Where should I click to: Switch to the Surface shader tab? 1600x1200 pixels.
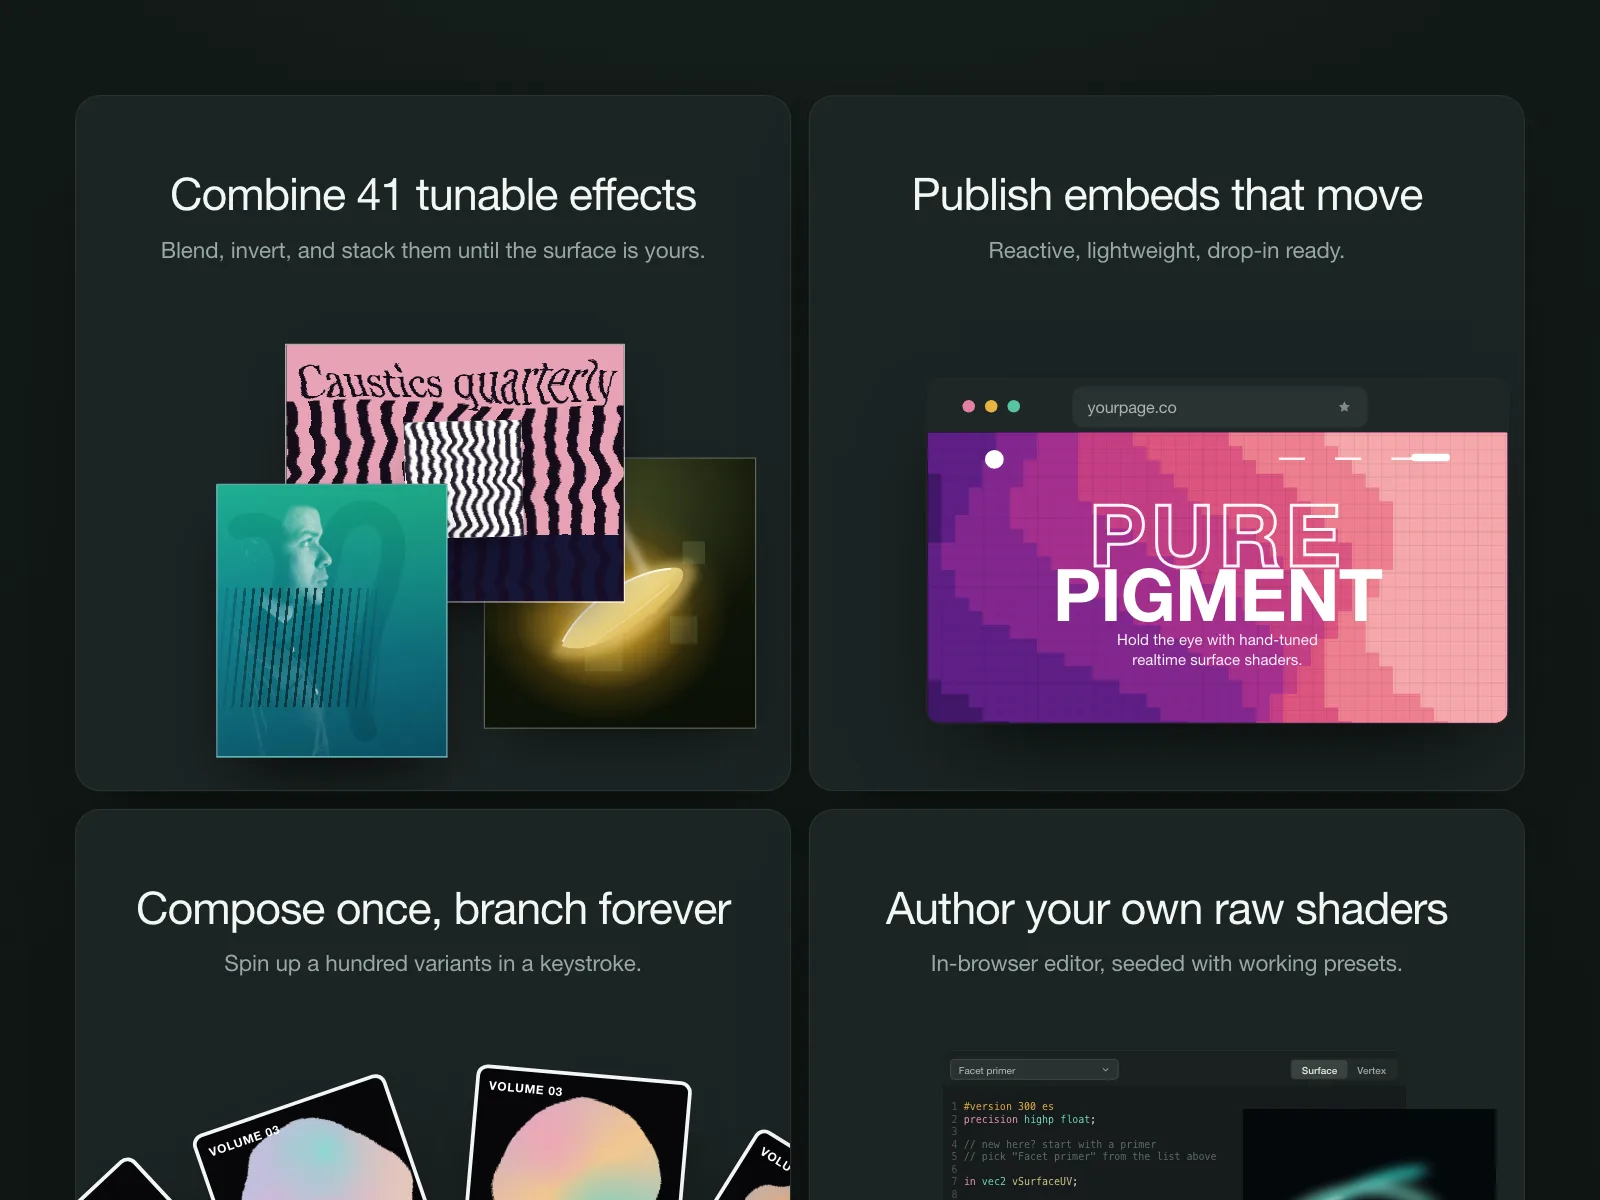pyautogui.click(x=1319, y=1070)
